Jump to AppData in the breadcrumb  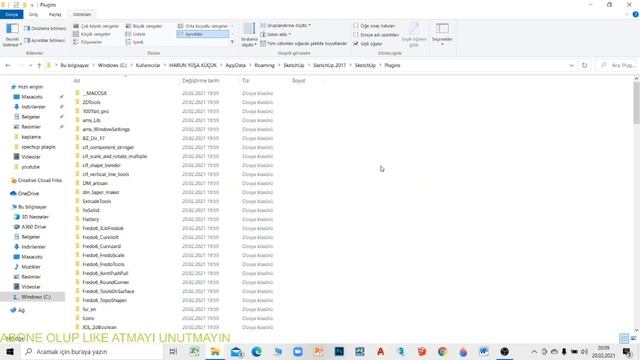click(x=236, y=65)
